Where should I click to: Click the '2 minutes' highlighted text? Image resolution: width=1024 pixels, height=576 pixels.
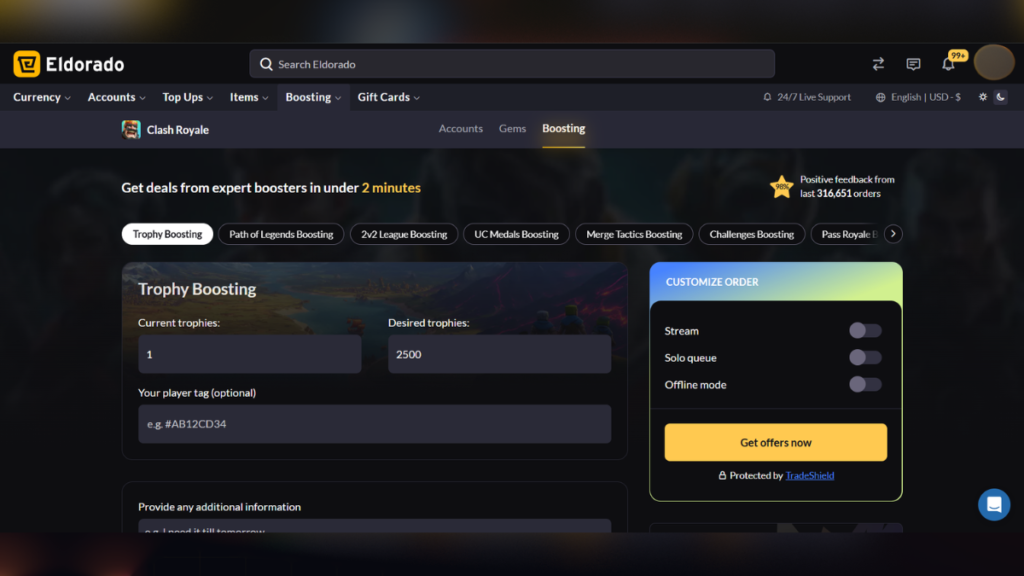click(x=391, y=187)
